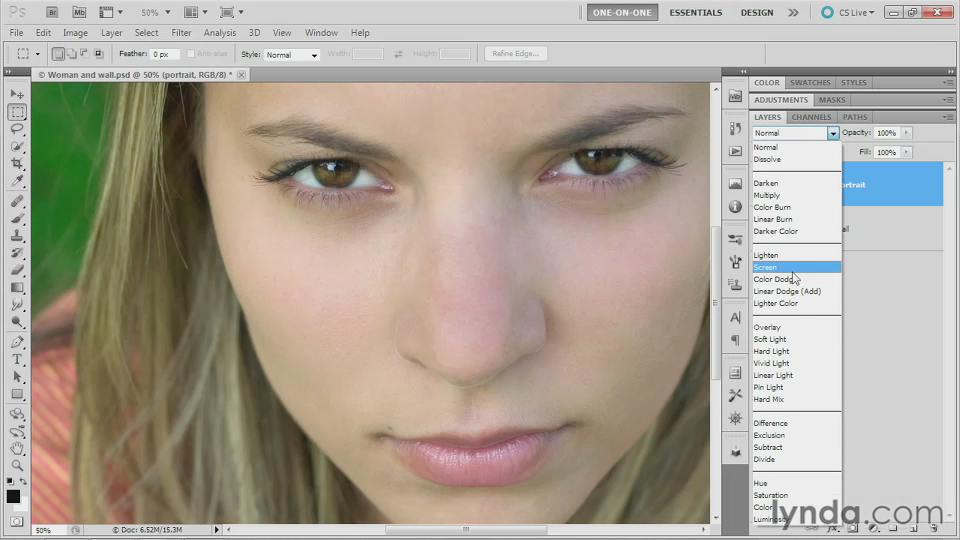Close the Woman and wall.psd document tab
The image size is (960, 540).
pyautogui.click(x=241, y=75)
